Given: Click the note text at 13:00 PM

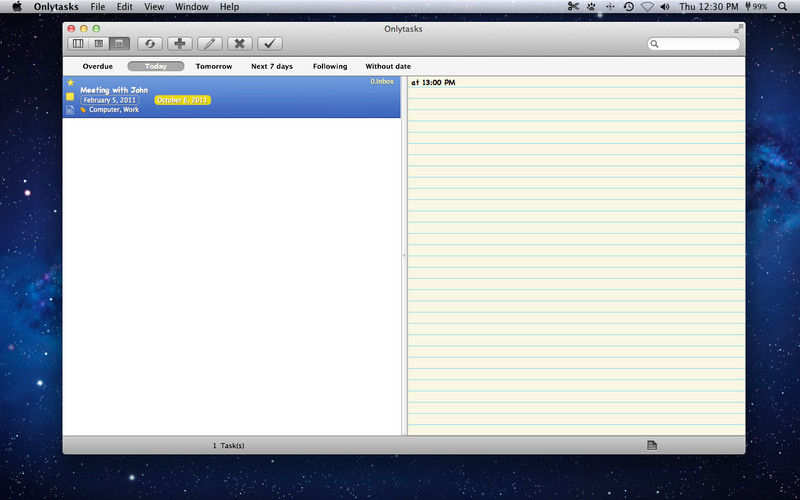Looking at the screenshot, I should 433,83.
